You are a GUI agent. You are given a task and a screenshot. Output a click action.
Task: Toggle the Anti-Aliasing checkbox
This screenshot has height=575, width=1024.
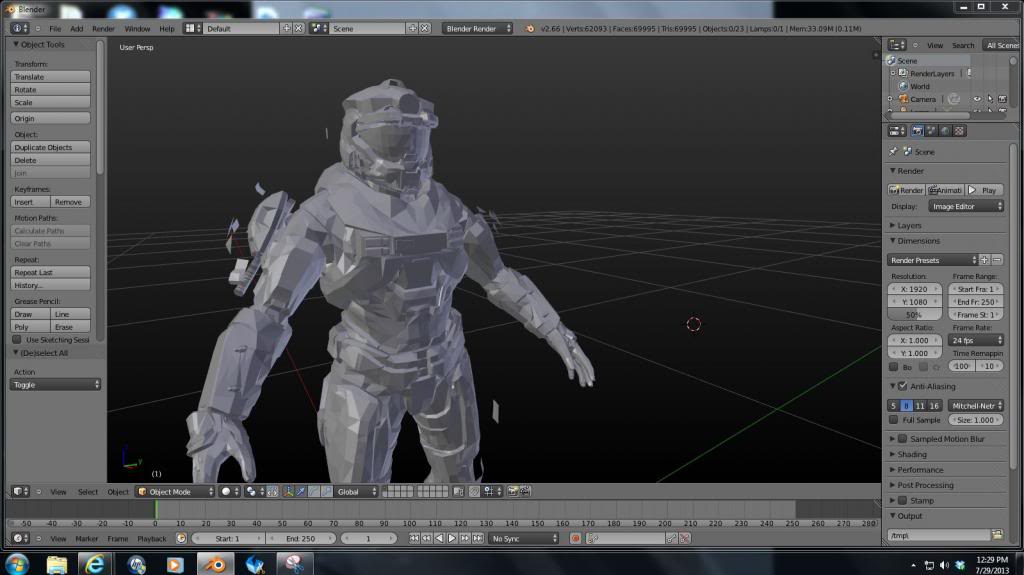point(903,386)
